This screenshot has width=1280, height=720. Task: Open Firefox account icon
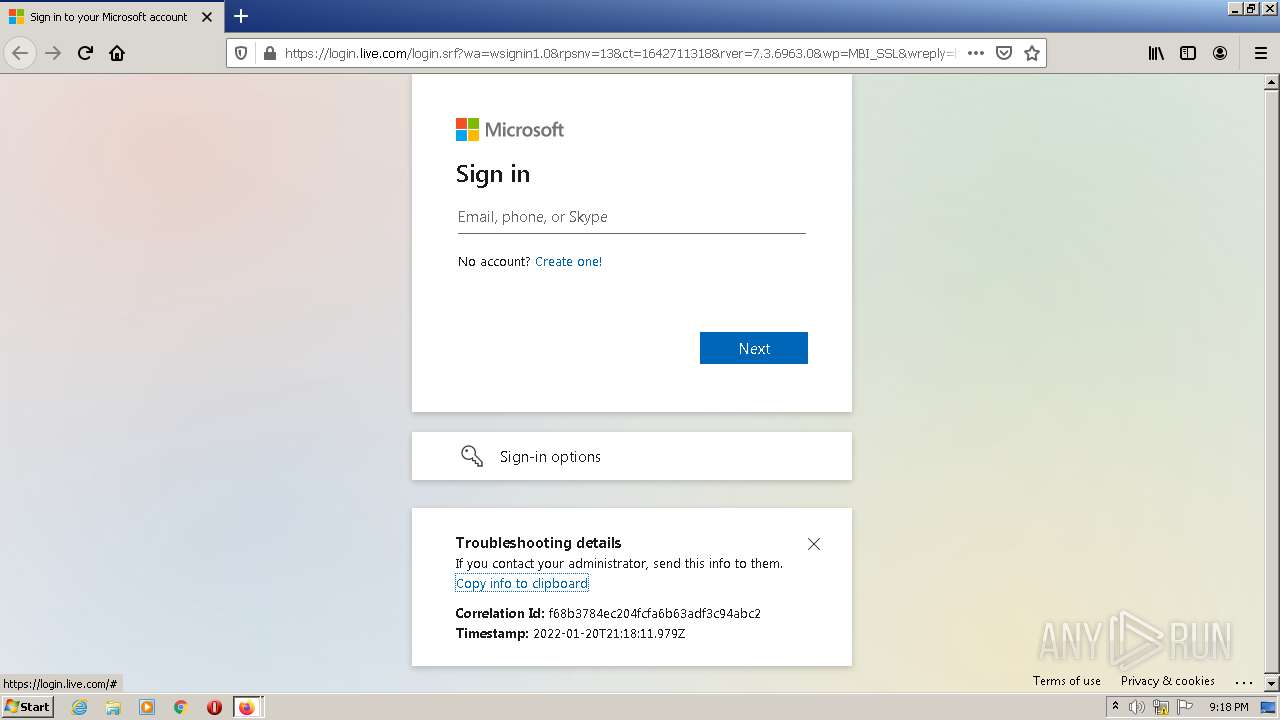(1220, 53)
